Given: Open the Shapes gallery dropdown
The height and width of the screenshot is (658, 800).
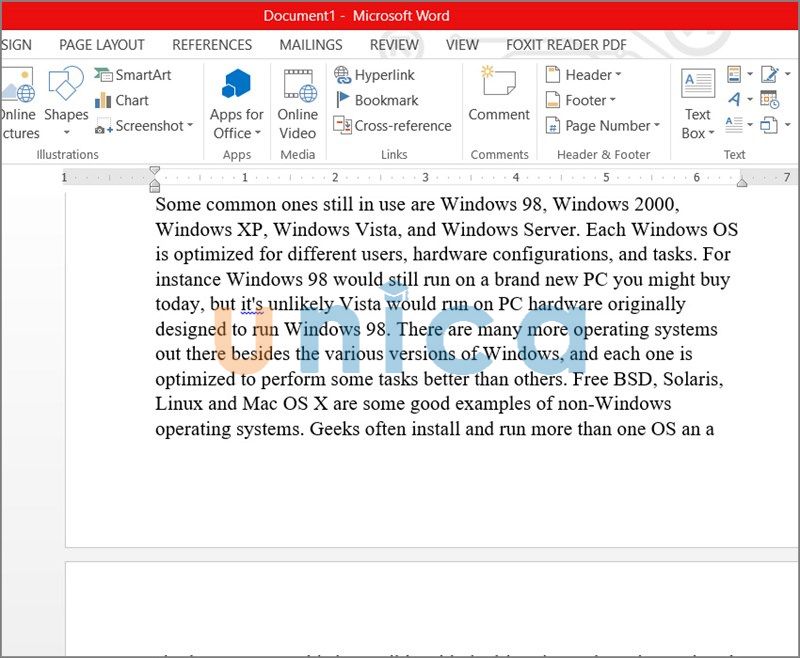Looking at the screenshot, I should pyautogui.click(x=66, y=131).
